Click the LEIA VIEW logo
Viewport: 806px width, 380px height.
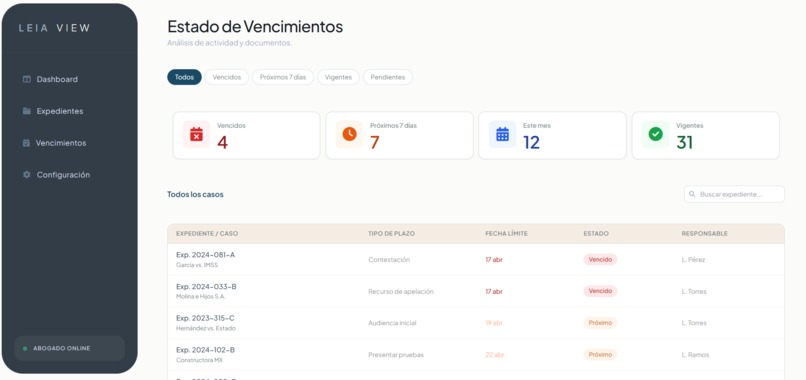tap(54, 28)
